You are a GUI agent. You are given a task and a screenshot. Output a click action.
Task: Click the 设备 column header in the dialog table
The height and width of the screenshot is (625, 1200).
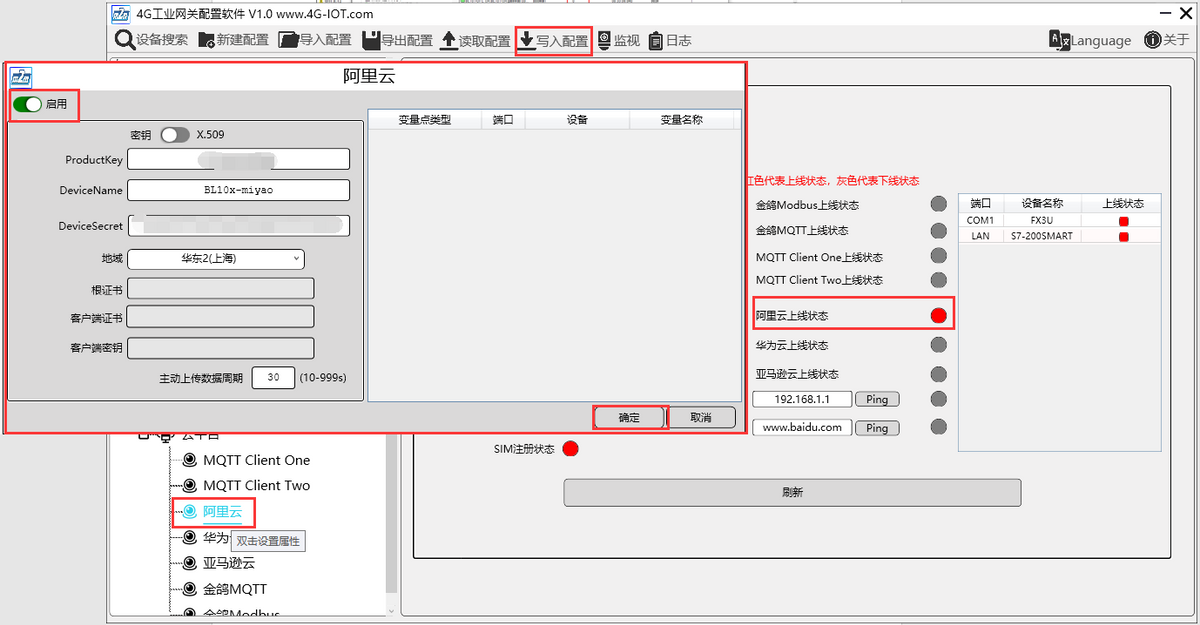(577, 120)
